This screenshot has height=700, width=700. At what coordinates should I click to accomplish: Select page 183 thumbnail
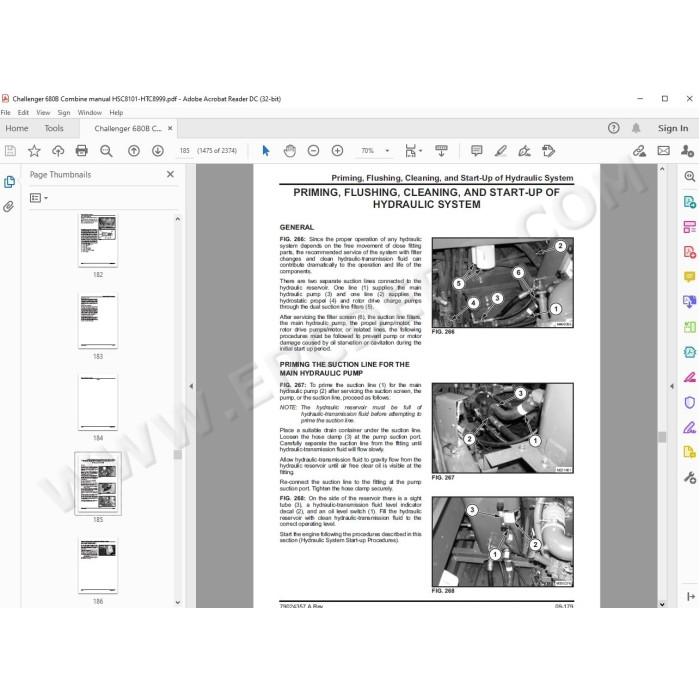pyautogui.click(x=98, y=321)
